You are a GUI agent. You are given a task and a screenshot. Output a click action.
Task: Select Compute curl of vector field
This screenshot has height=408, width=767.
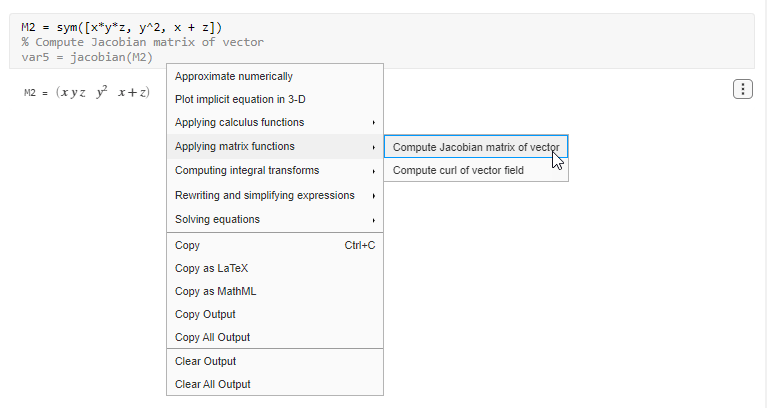pyautogui.click(x=458, y=170)
